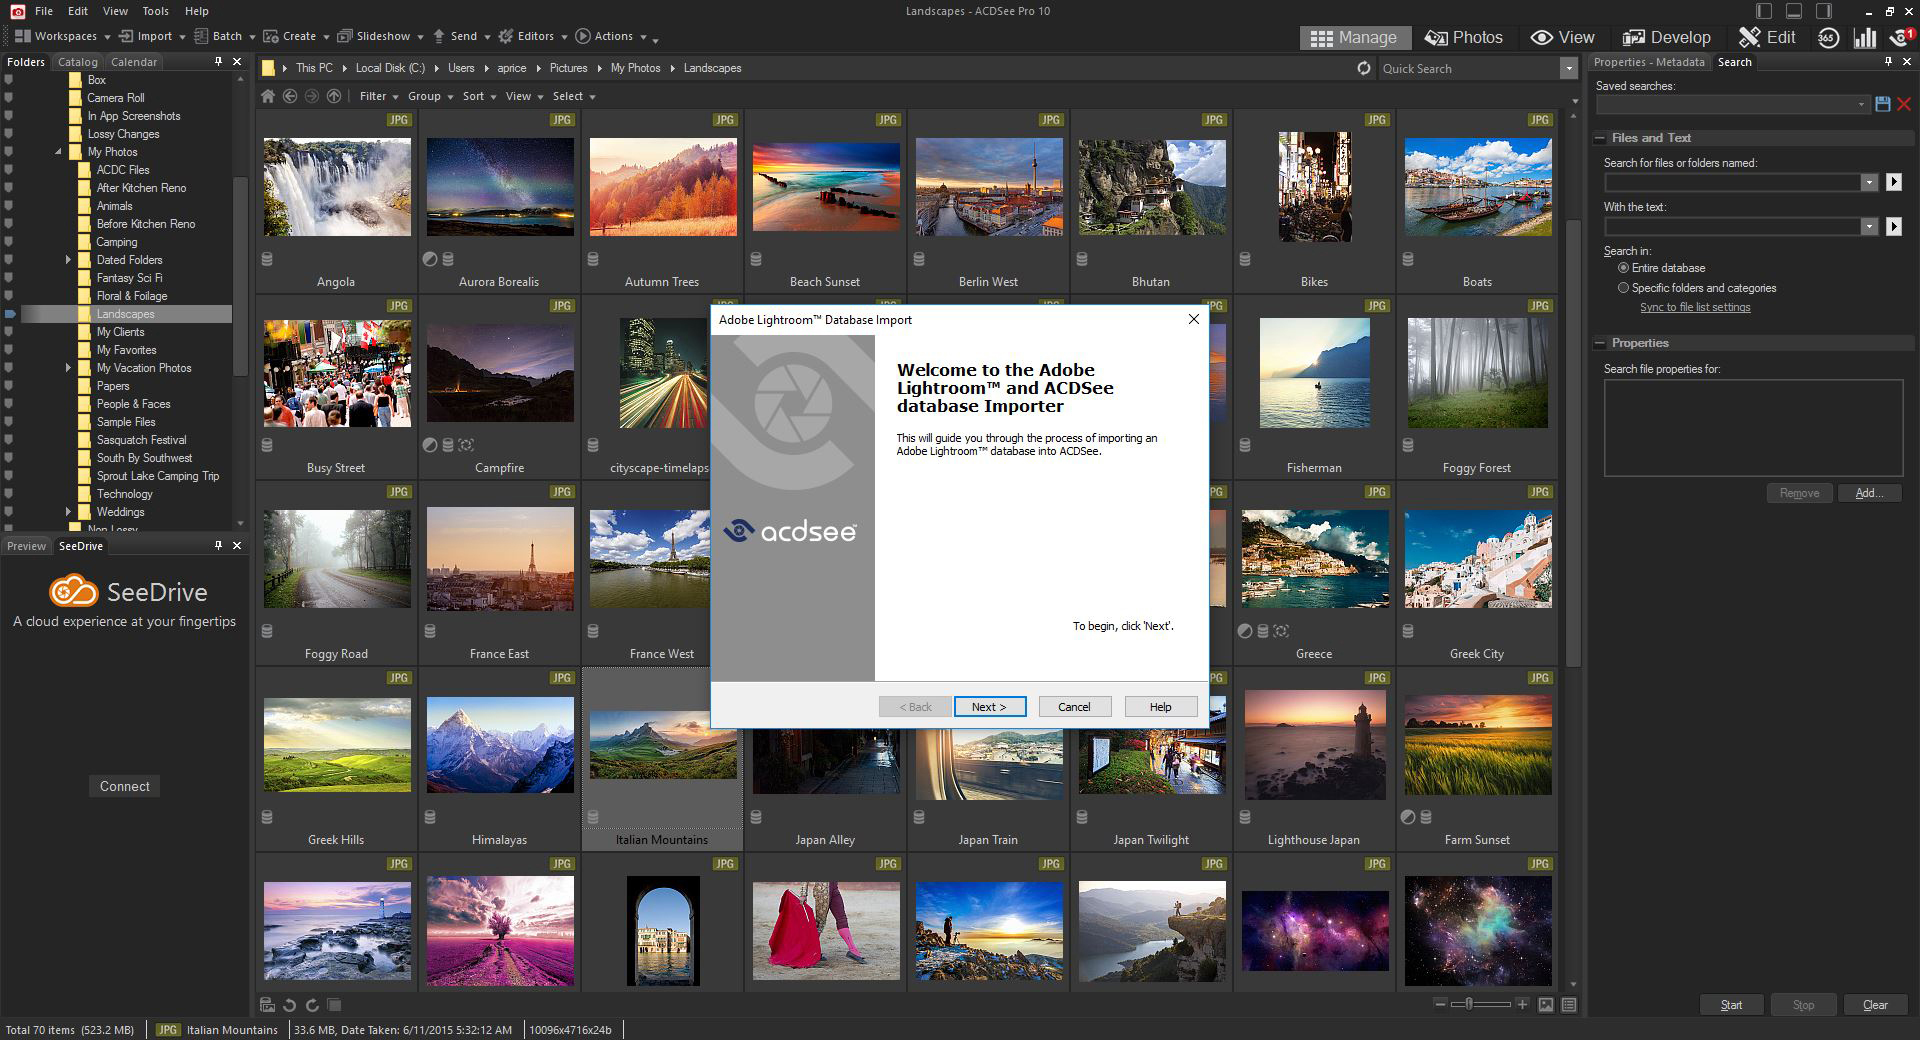The image size is (1920, 1040).
Task: Adjust the thumbnail size slider
Action: [x=1469, y=1004]
